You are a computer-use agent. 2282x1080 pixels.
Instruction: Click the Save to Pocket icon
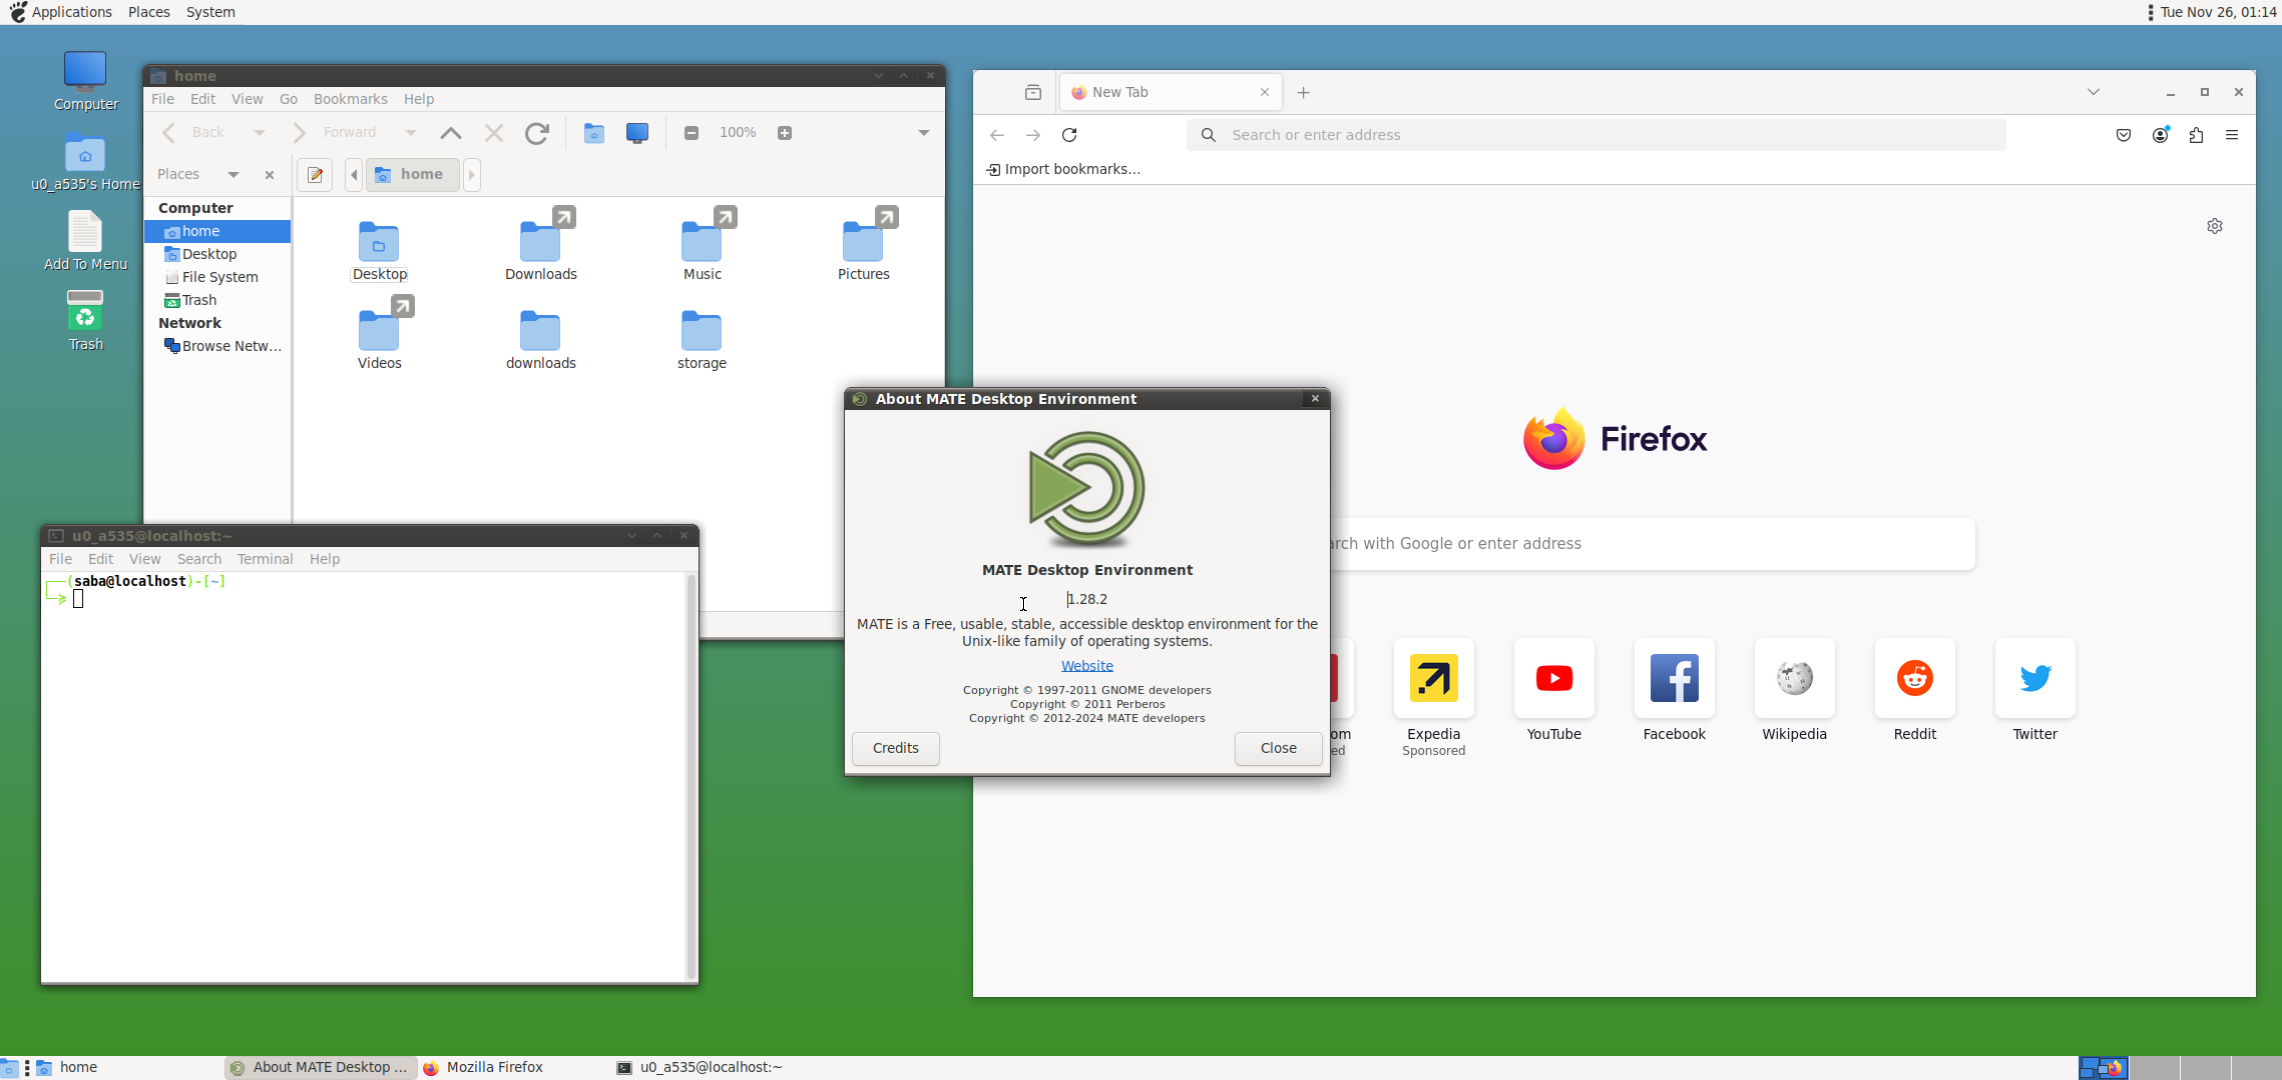pyautogui.click(x=2124, y=135)
